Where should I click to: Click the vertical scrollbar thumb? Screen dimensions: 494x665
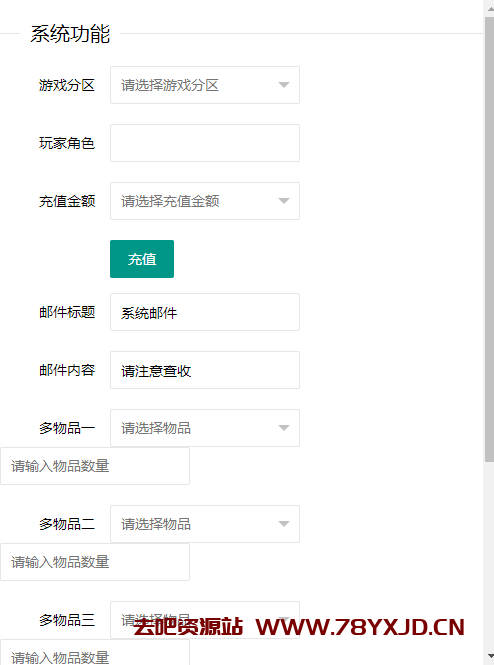(490, 240)
